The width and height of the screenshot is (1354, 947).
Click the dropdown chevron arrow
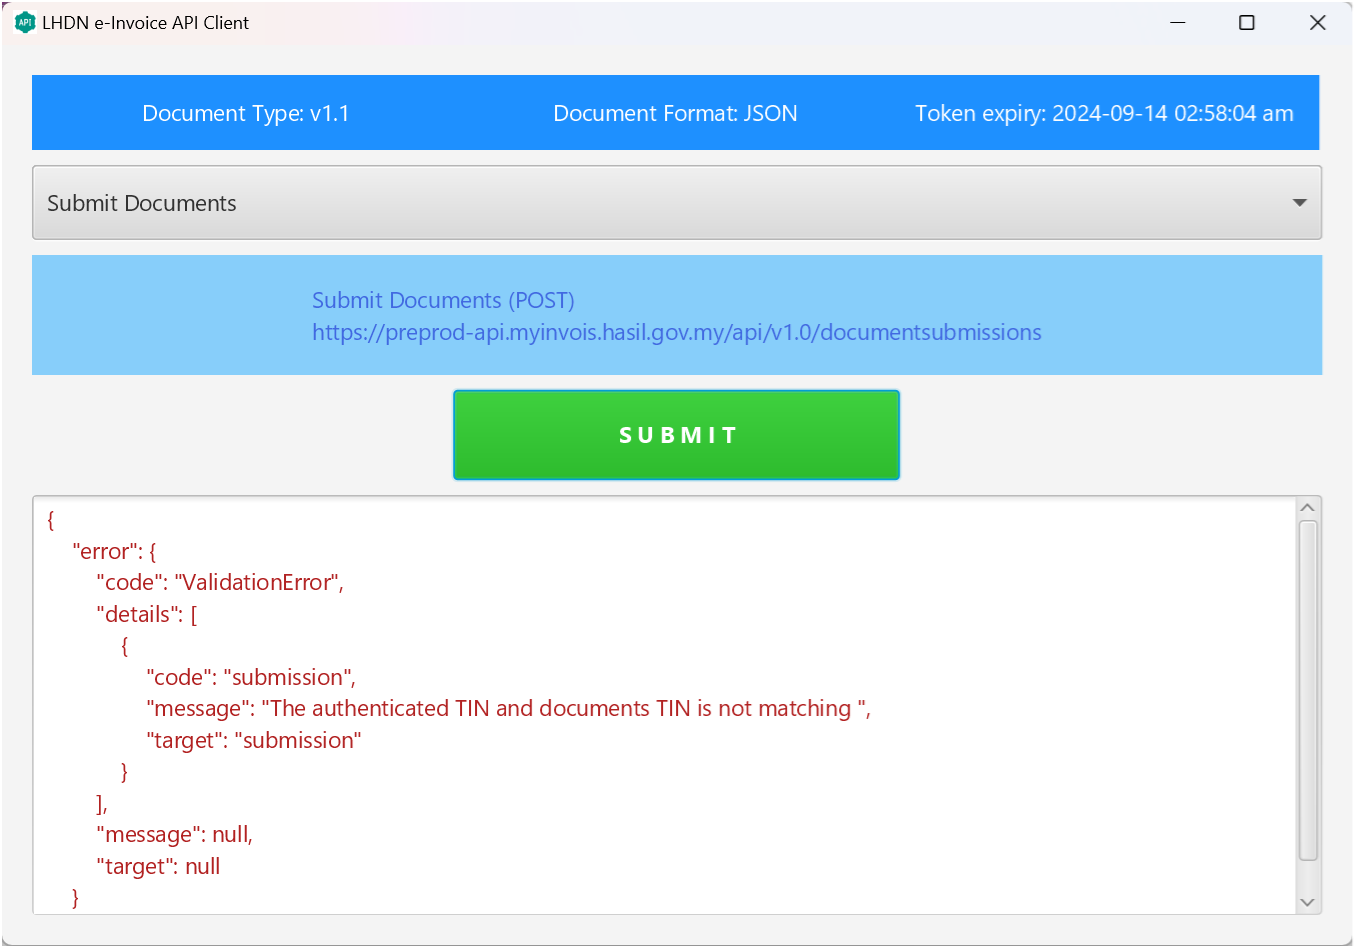pos(1299,202)
